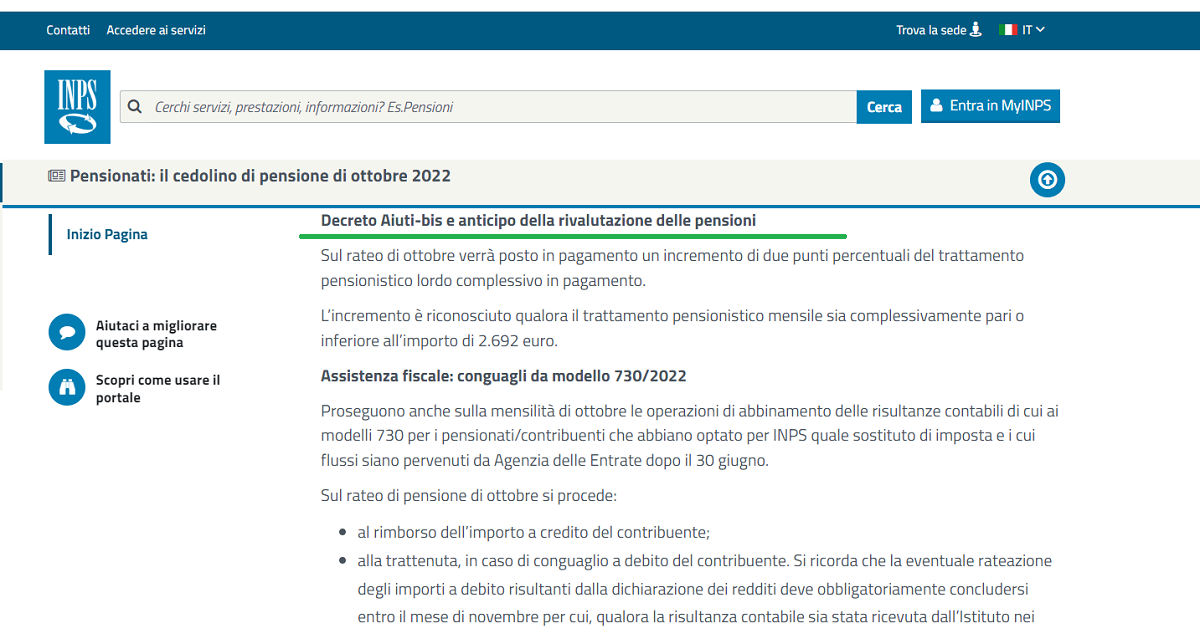Click the Cerca search button
The width and height of the screenshot is (1200, 634).
click(884, 107)
